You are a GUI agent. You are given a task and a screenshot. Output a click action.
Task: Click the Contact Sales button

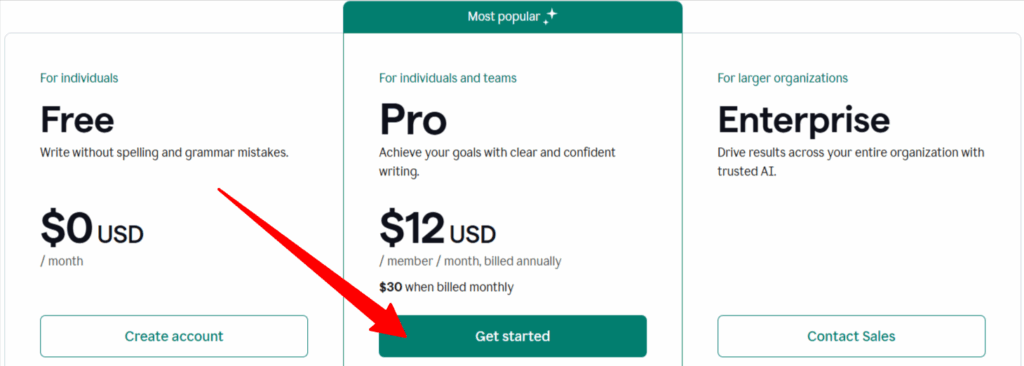pyautogui.click(x=851, y=337)
